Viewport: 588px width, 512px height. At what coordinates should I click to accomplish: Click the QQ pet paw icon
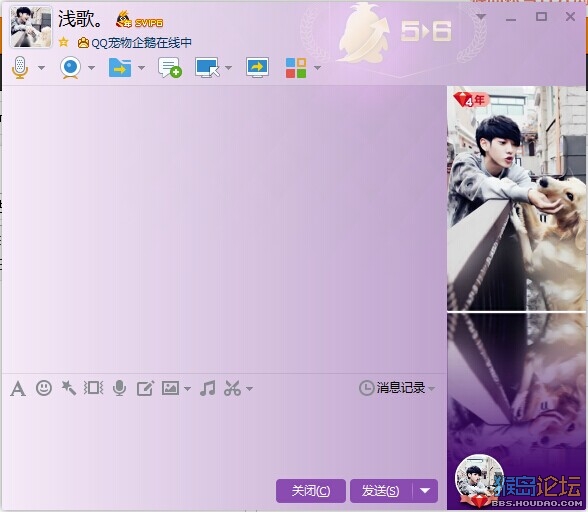(x=83, y=43)
